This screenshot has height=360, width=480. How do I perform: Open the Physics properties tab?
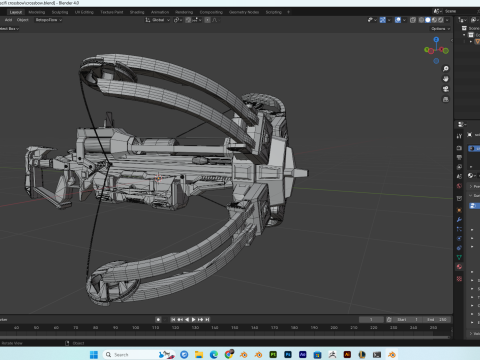[x=459, y=238]
